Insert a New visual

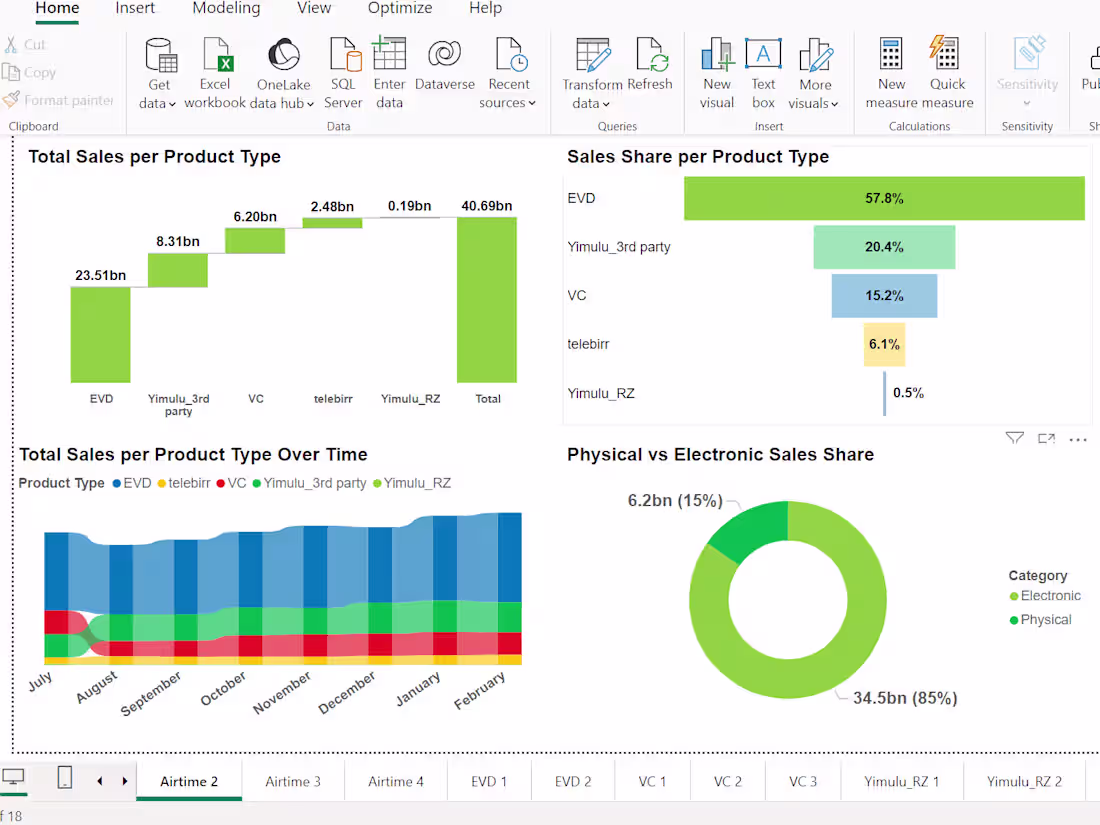click(x=716, y=55)
